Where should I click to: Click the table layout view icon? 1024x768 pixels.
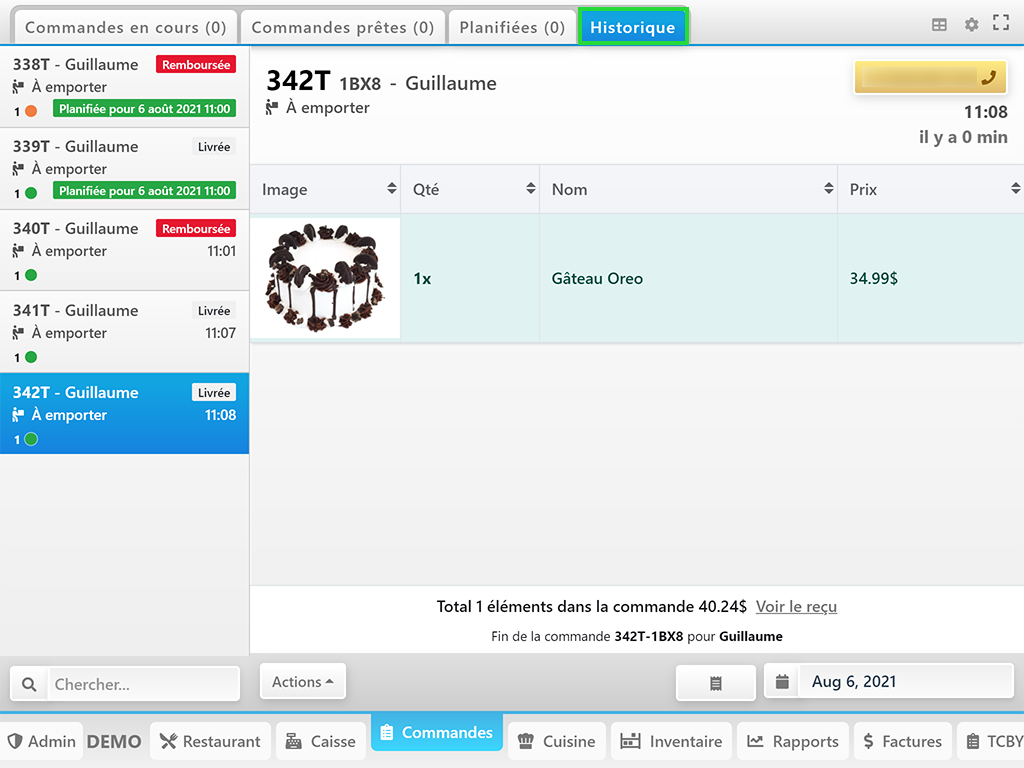(939, 25)
